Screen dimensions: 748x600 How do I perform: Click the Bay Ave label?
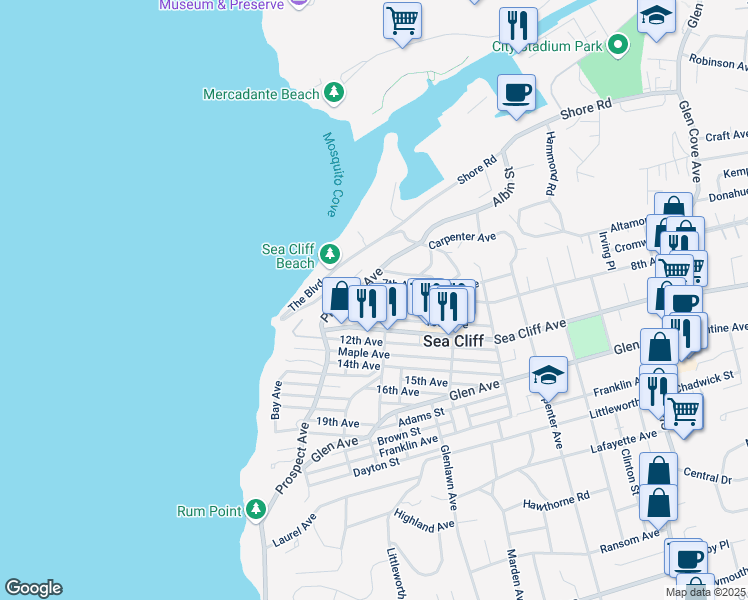276,400
